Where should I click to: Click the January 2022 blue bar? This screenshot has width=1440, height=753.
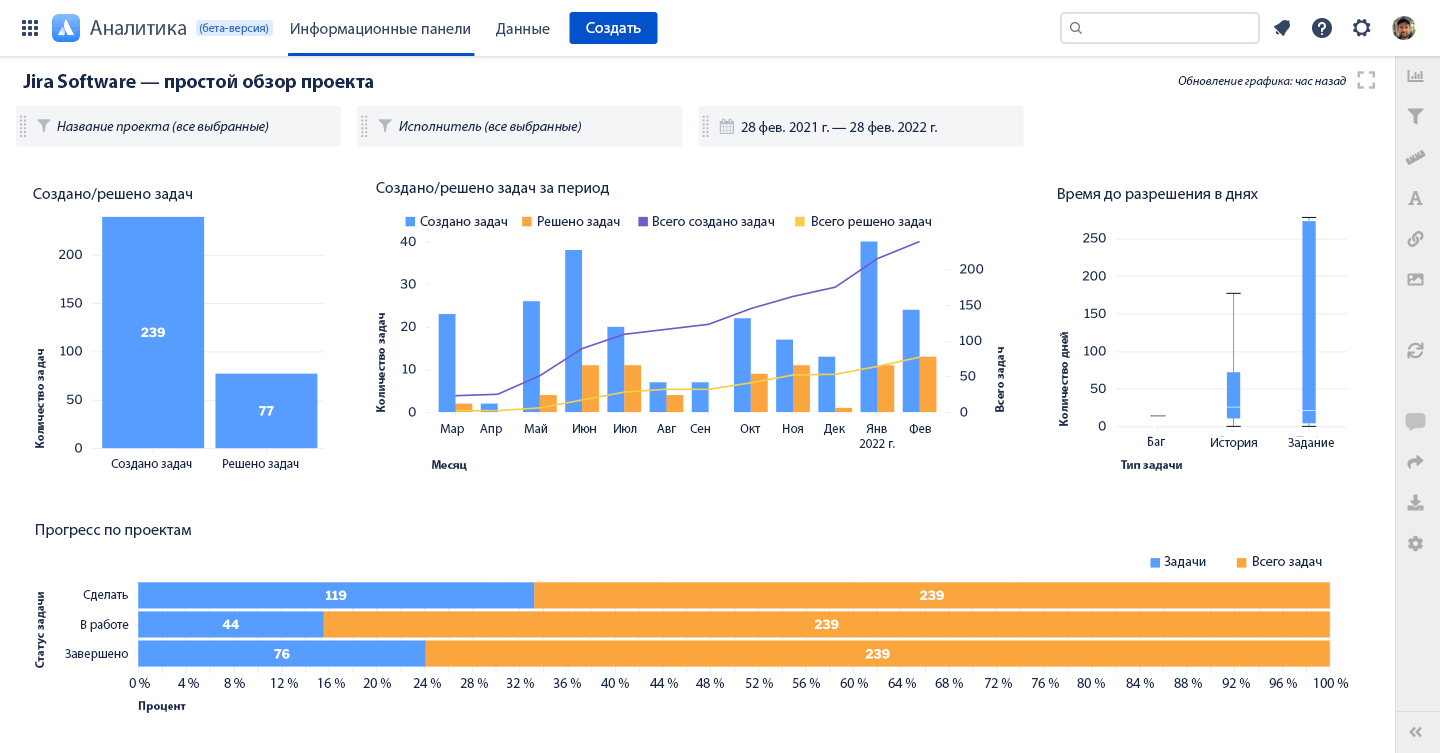[x=869, y=326]
